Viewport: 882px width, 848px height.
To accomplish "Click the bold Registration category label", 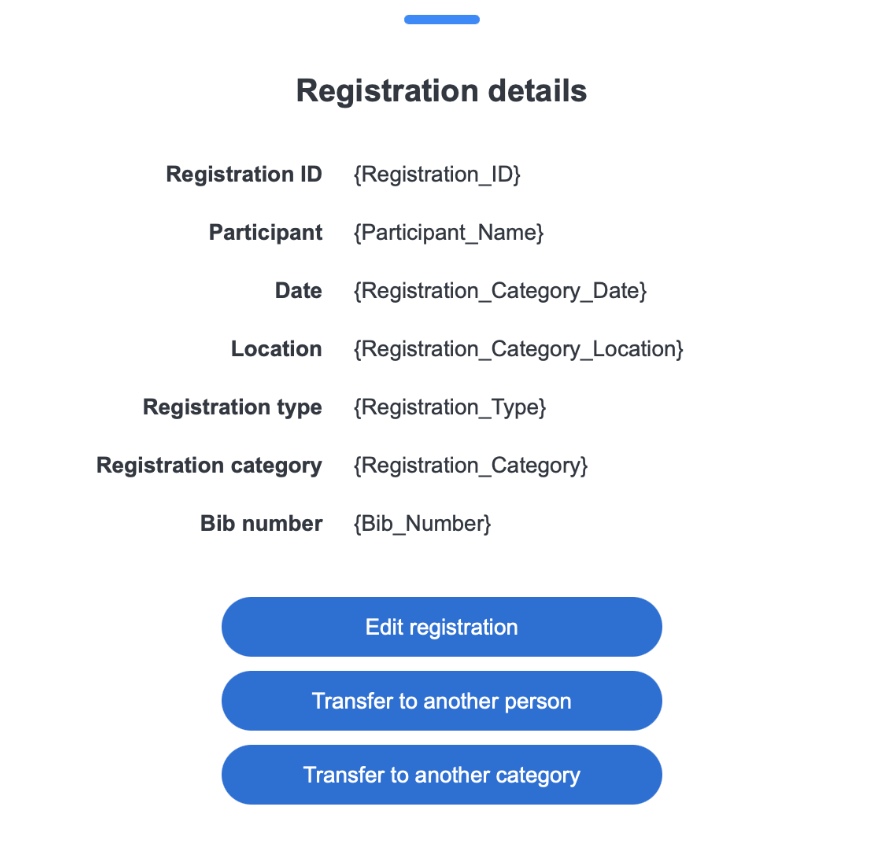I will (209, 465).
